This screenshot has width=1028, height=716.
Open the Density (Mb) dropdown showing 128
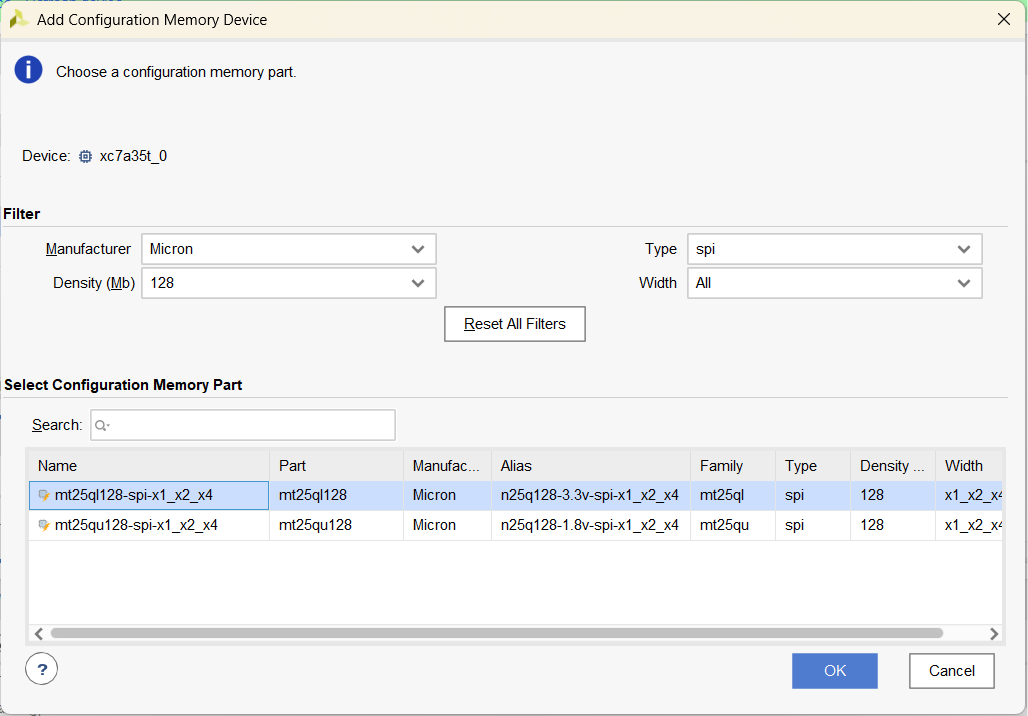[x=288, y=283]
